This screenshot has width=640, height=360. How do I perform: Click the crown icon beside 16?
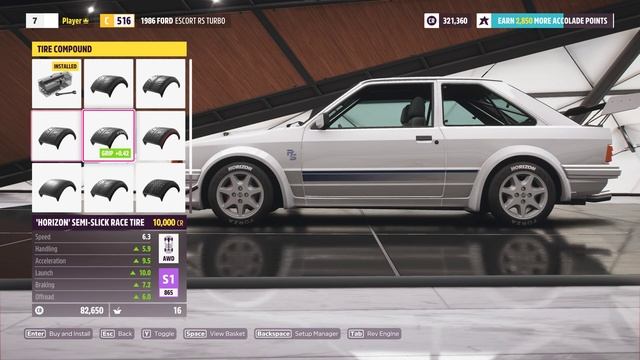pos(117,311)
